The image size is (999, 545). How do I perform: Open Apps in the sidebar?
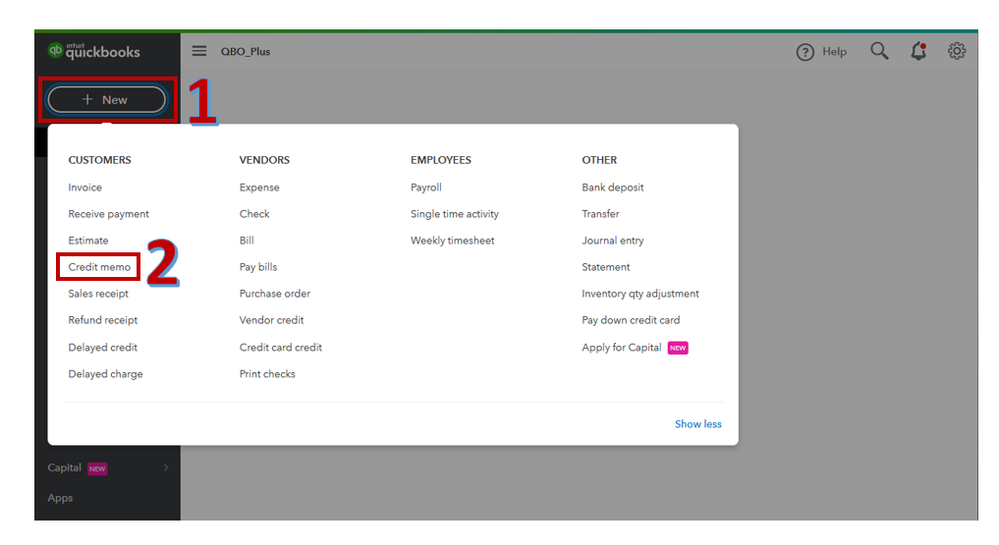(x=60, y=498)
